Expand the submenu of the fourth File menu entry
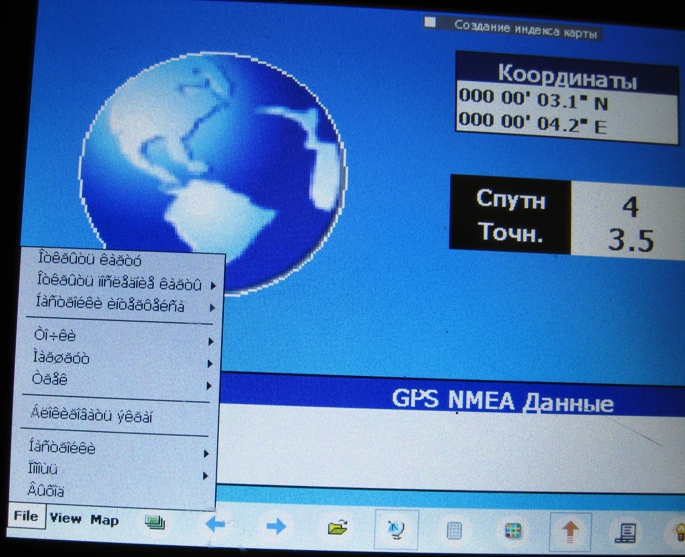This screenshot has width=685, height=557. click(x=211, y=337)
